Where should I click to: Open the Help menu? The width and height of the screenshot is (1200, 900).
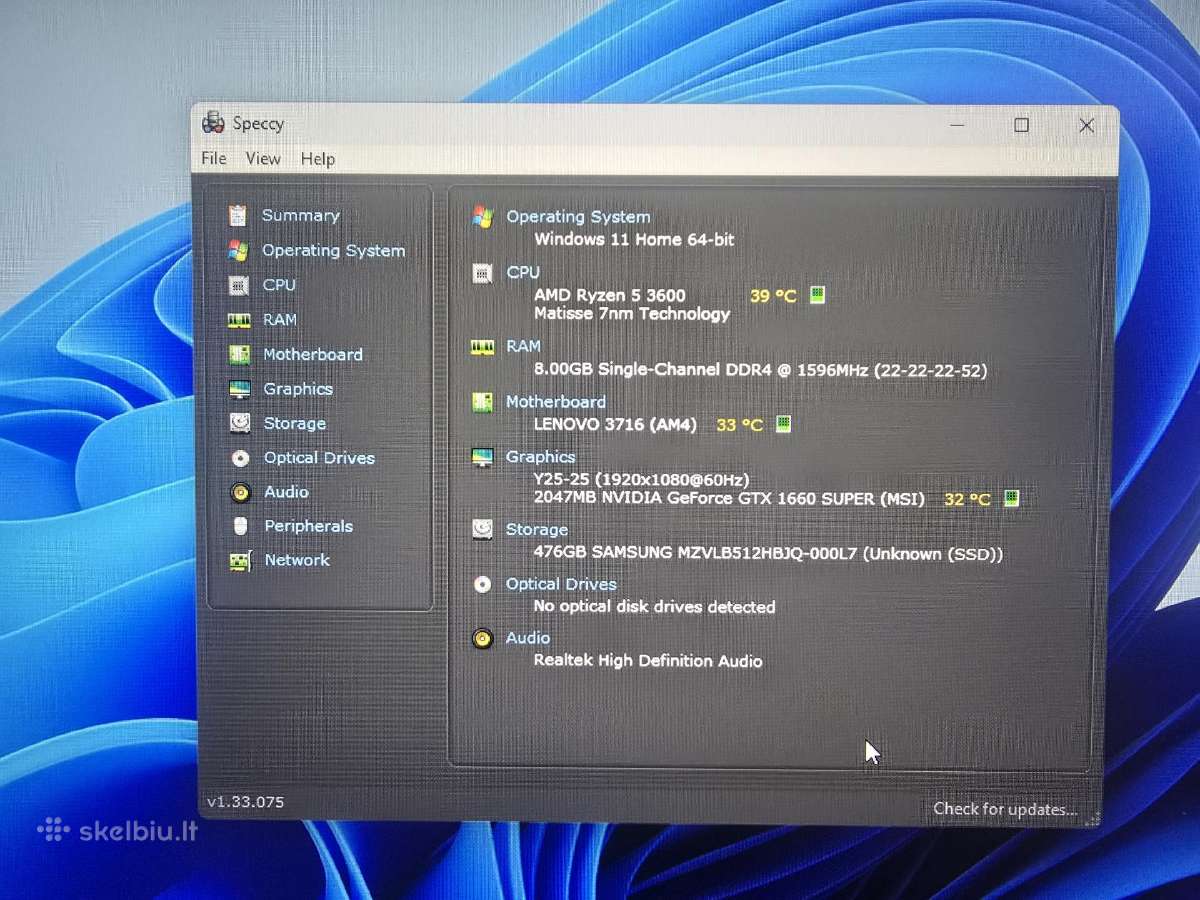point(318,159)
